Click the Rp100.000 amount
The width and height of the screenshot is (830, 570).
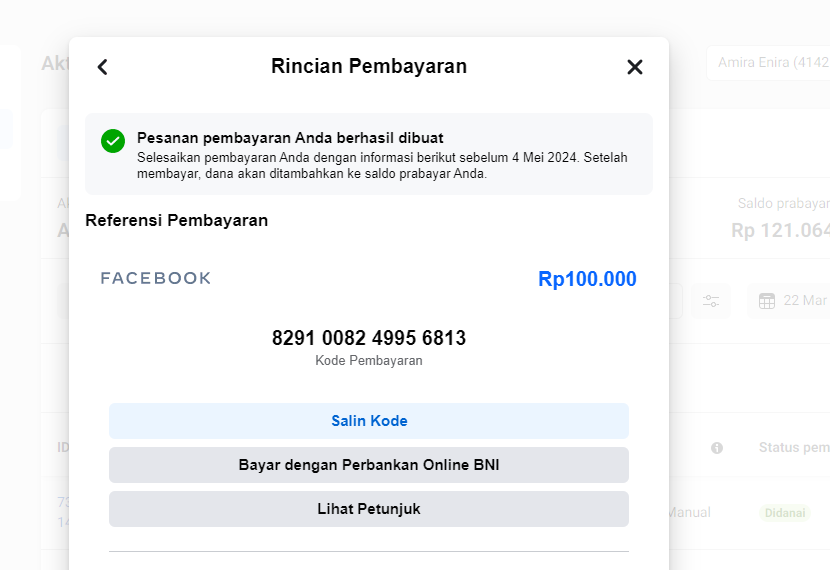pos(587,279)
